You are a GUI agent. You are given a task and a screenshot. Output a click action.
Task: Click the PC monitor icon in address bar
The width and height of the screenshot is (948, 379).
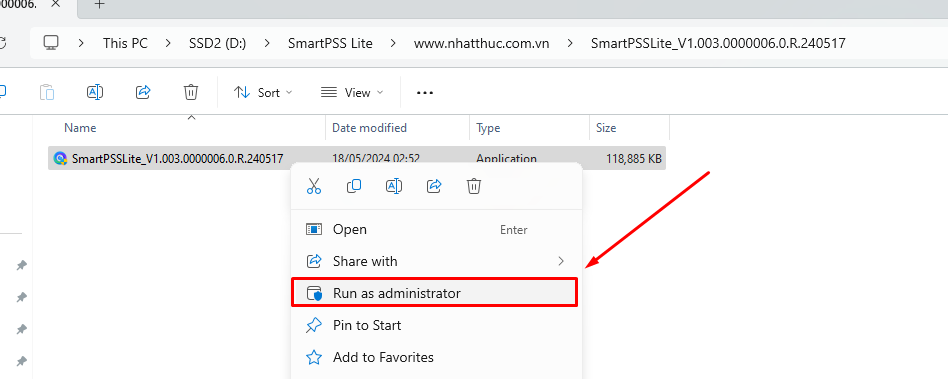tap(51, 43)
